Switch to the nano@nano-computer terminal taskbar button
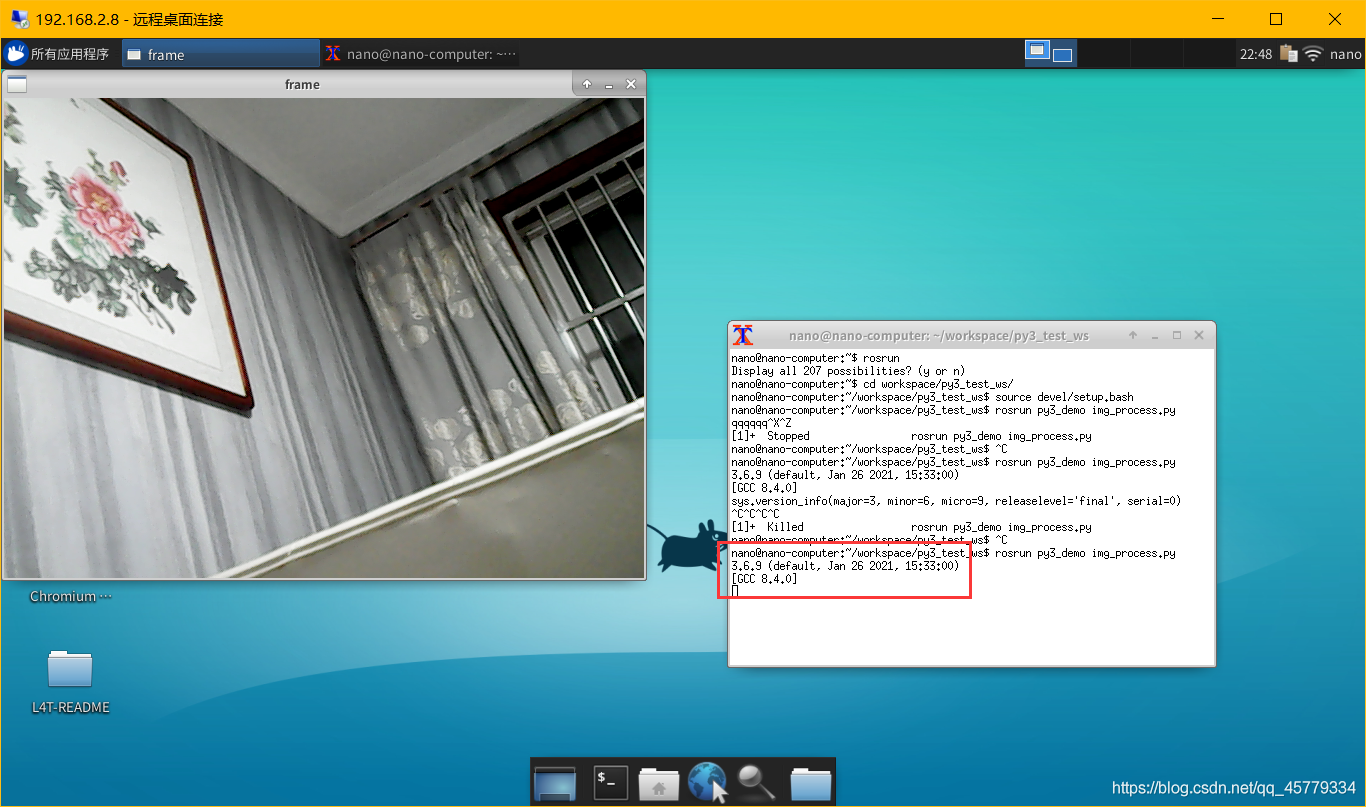Screen dimensions: 1366x807 (420, 54)
